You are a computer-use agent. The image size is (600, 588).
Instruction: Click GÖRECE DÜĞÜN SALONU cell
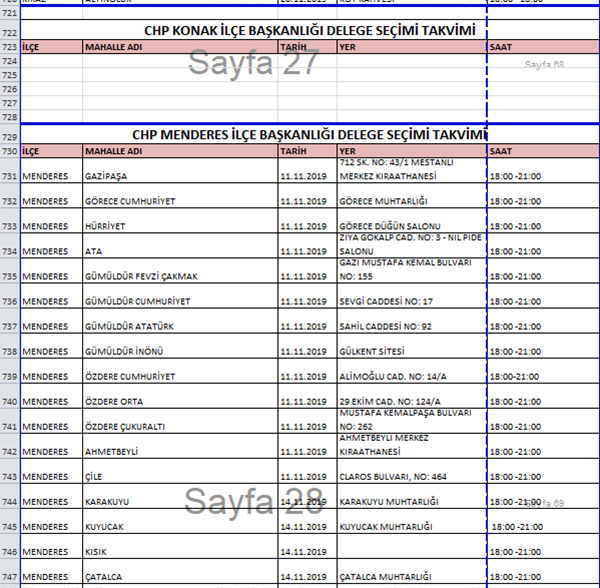[412, 220]
